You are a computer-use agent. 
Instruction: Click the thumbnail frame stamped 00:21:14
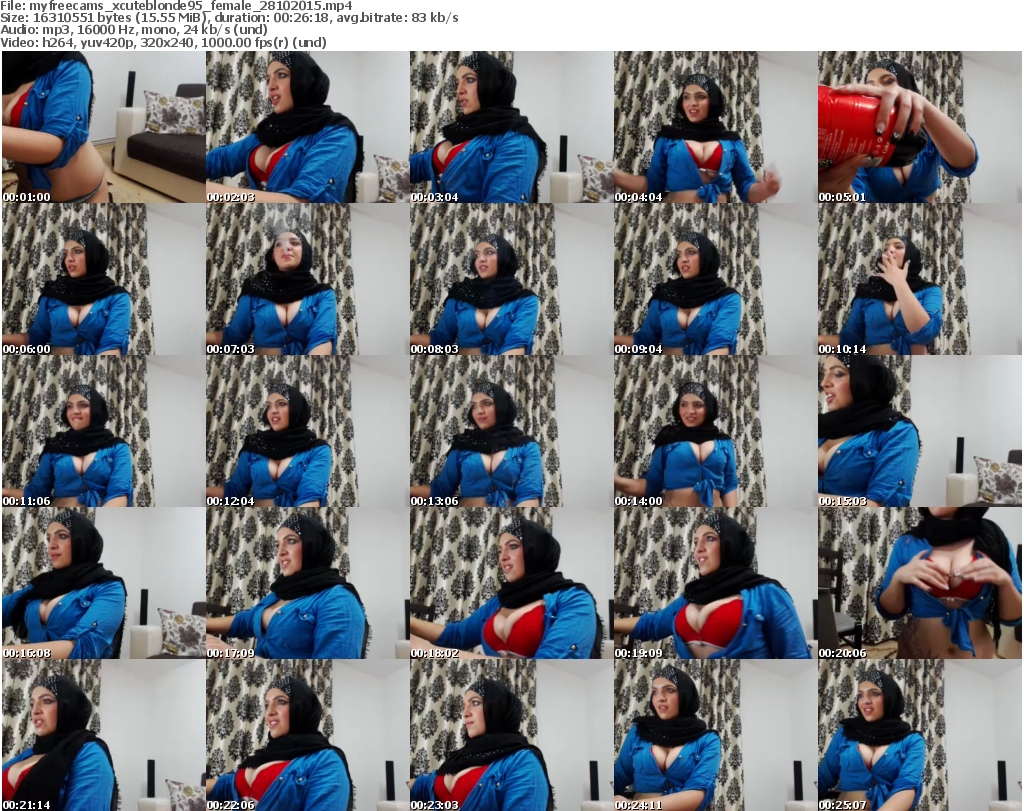[103, 735]
